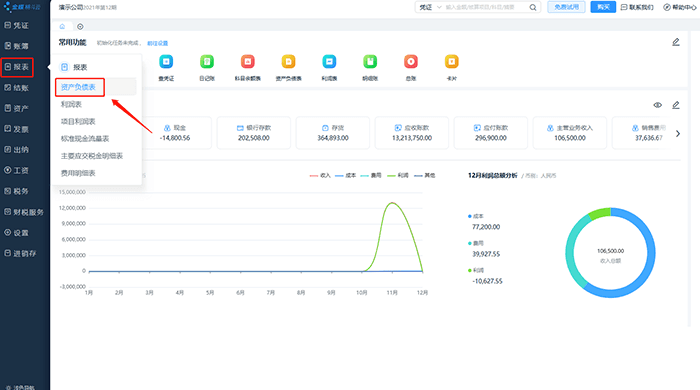Open the 税务 sidebar module
700x390 pixels.
[x=17, y=191]
